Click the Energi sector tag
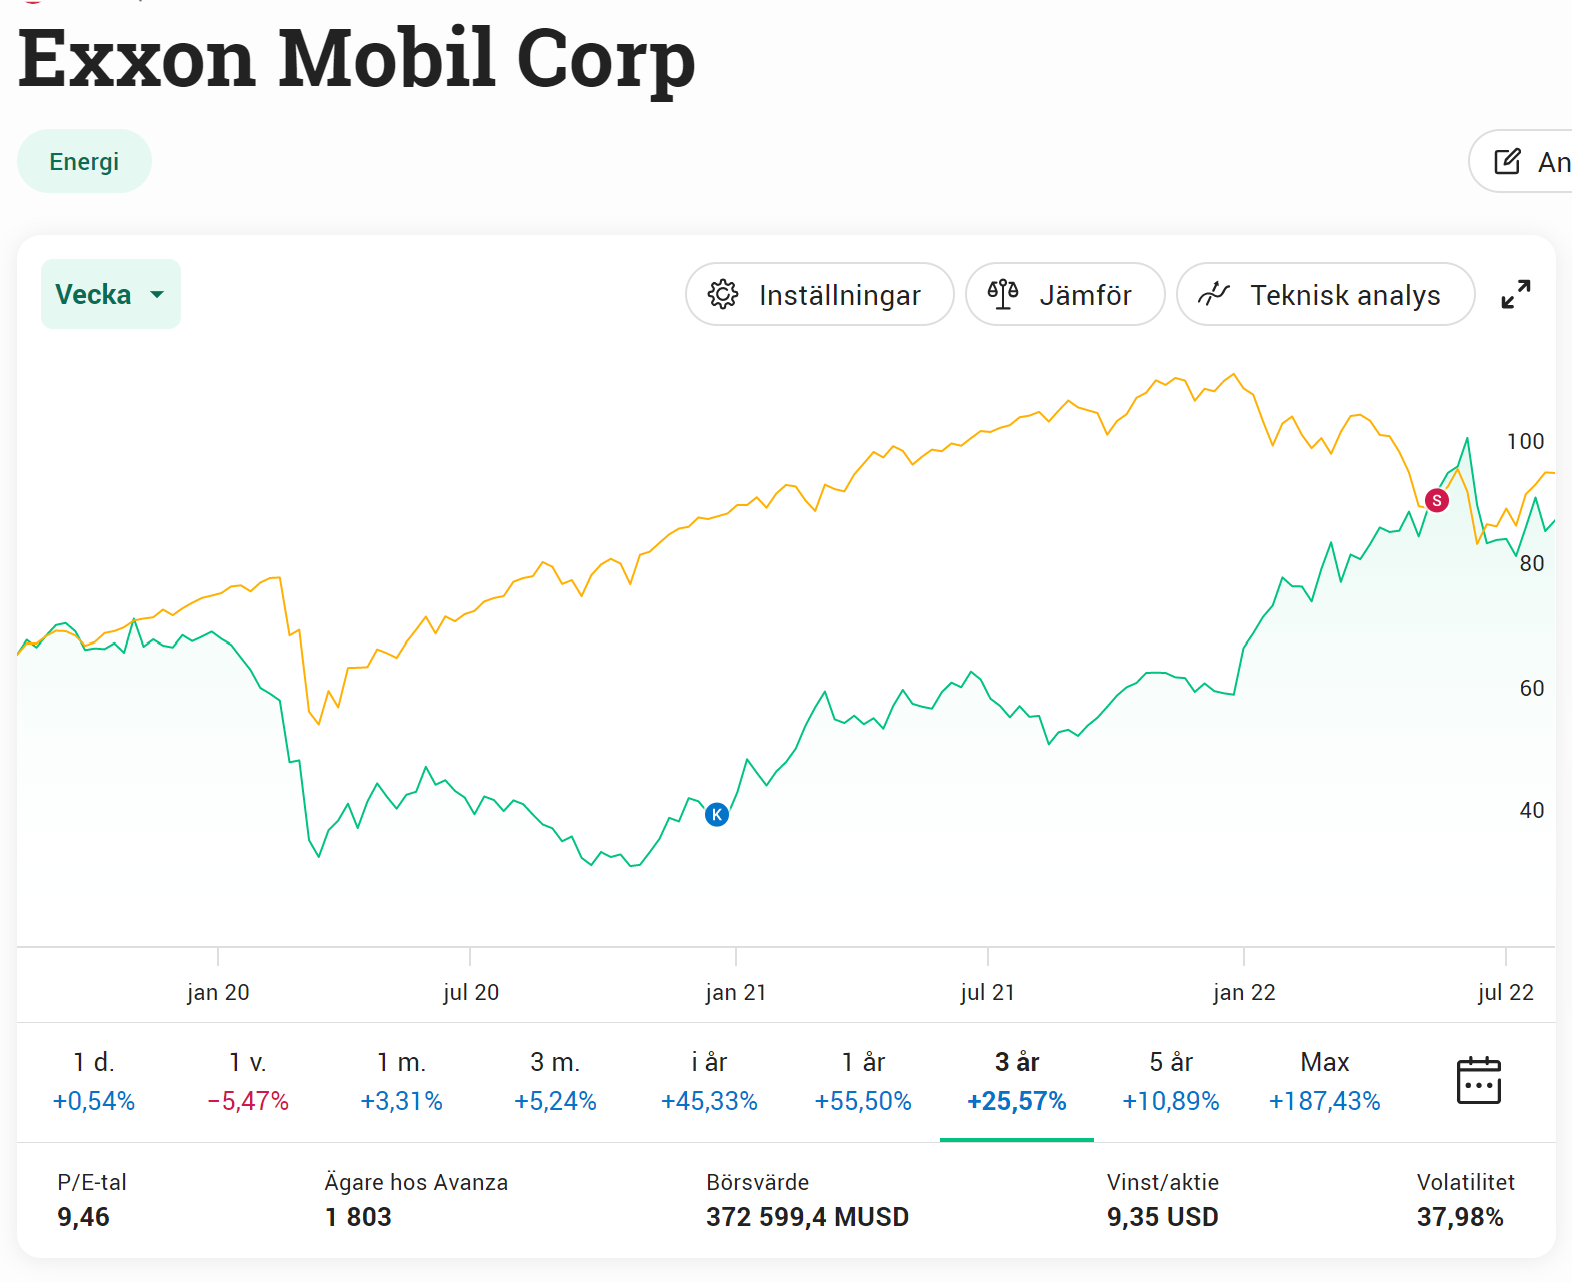 (84, 162)
